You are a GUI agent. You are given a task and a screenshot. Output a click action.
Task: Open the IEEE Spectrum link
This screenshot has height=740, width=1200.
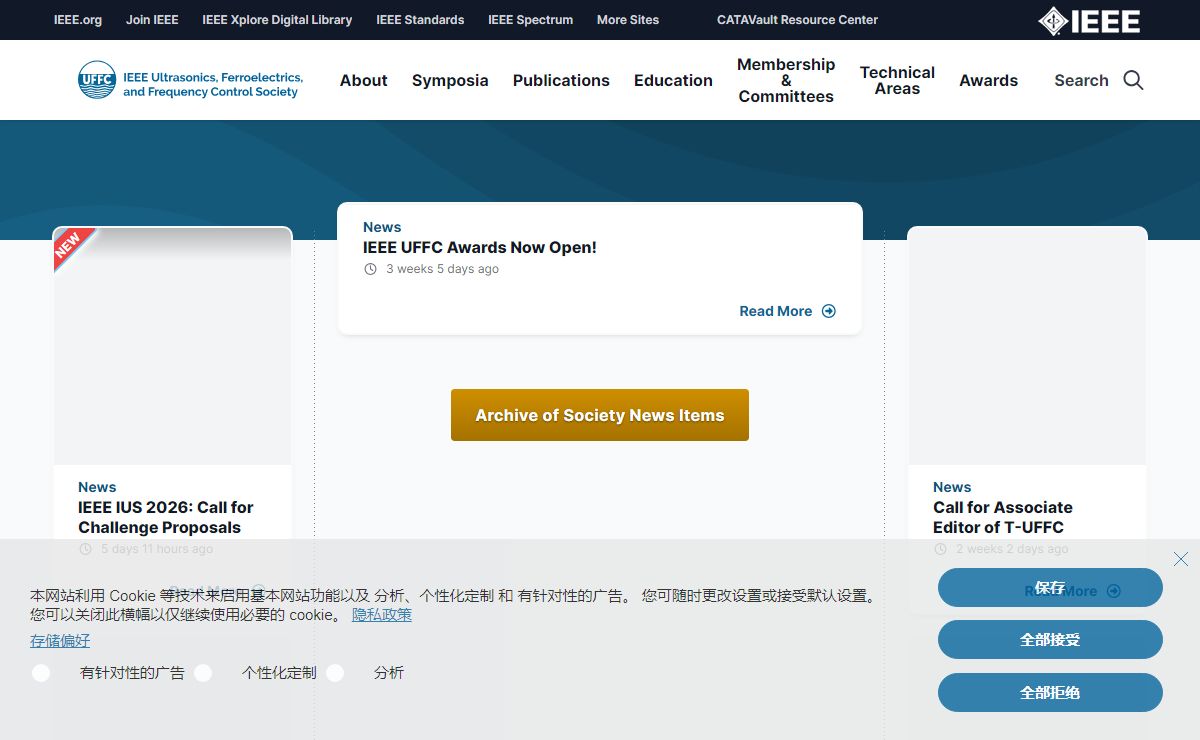click(530, 20)
